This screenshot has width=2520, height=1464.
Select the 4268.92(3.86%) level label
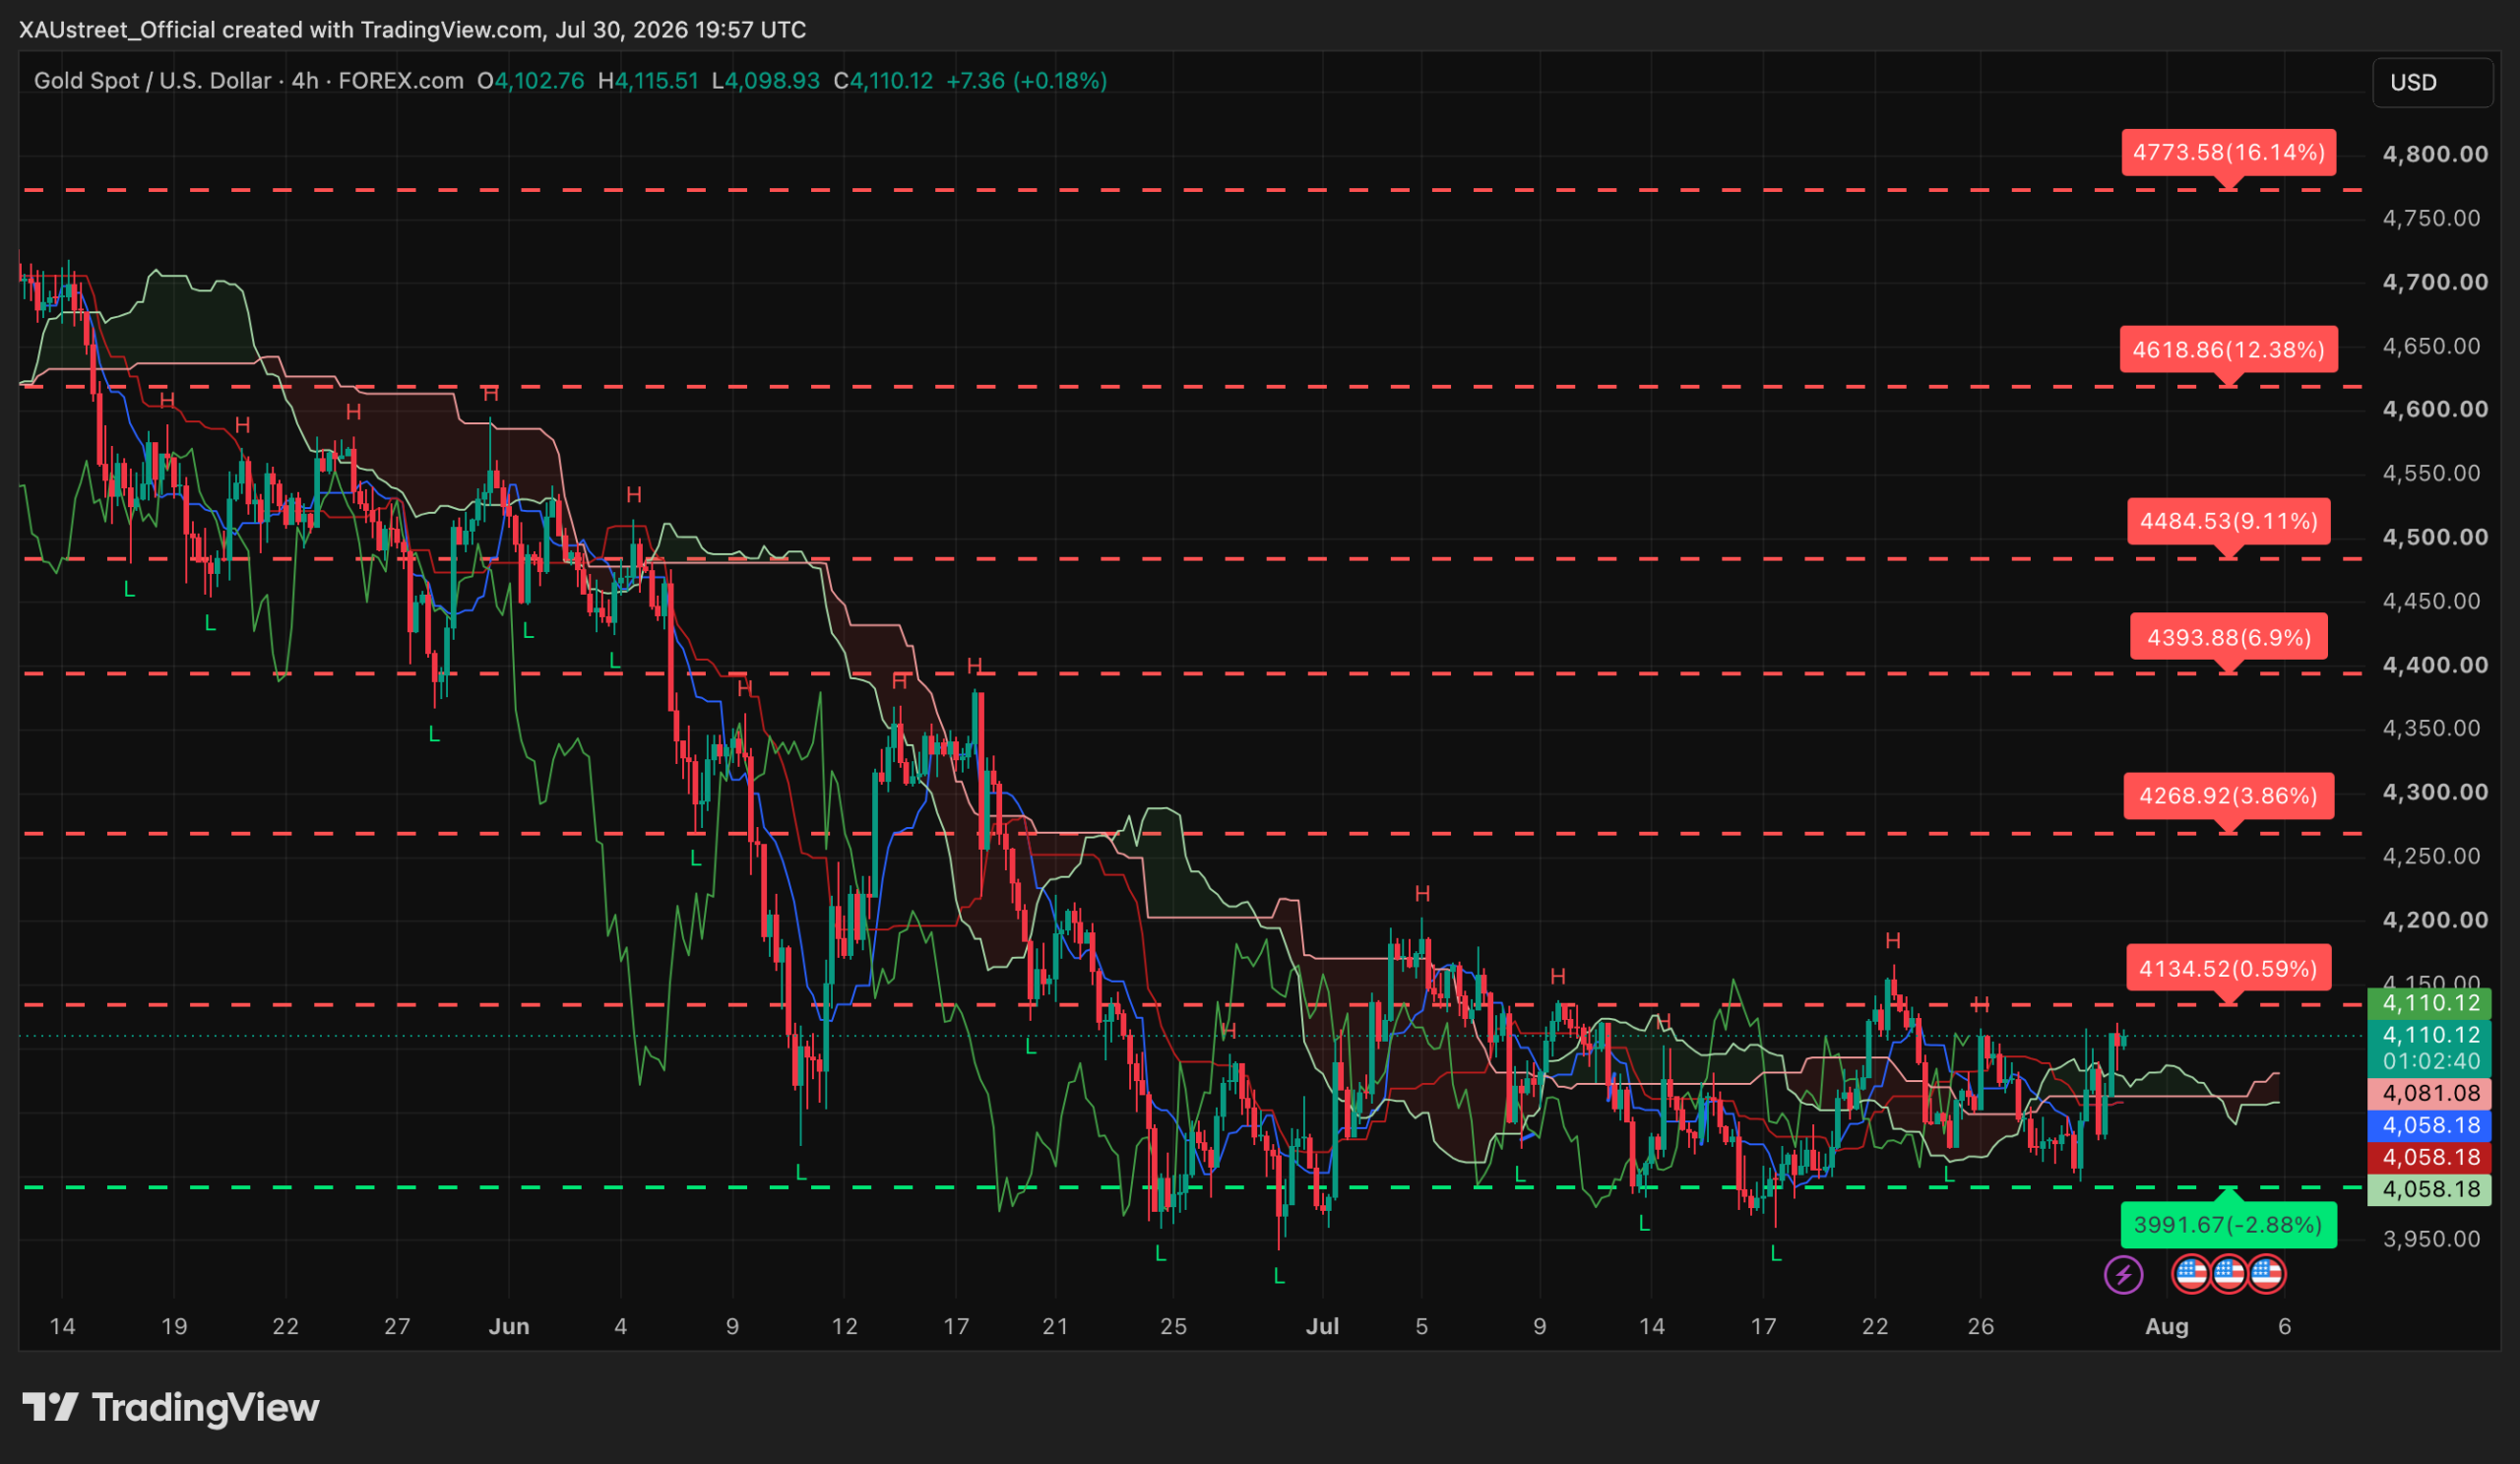(2229, 796)
